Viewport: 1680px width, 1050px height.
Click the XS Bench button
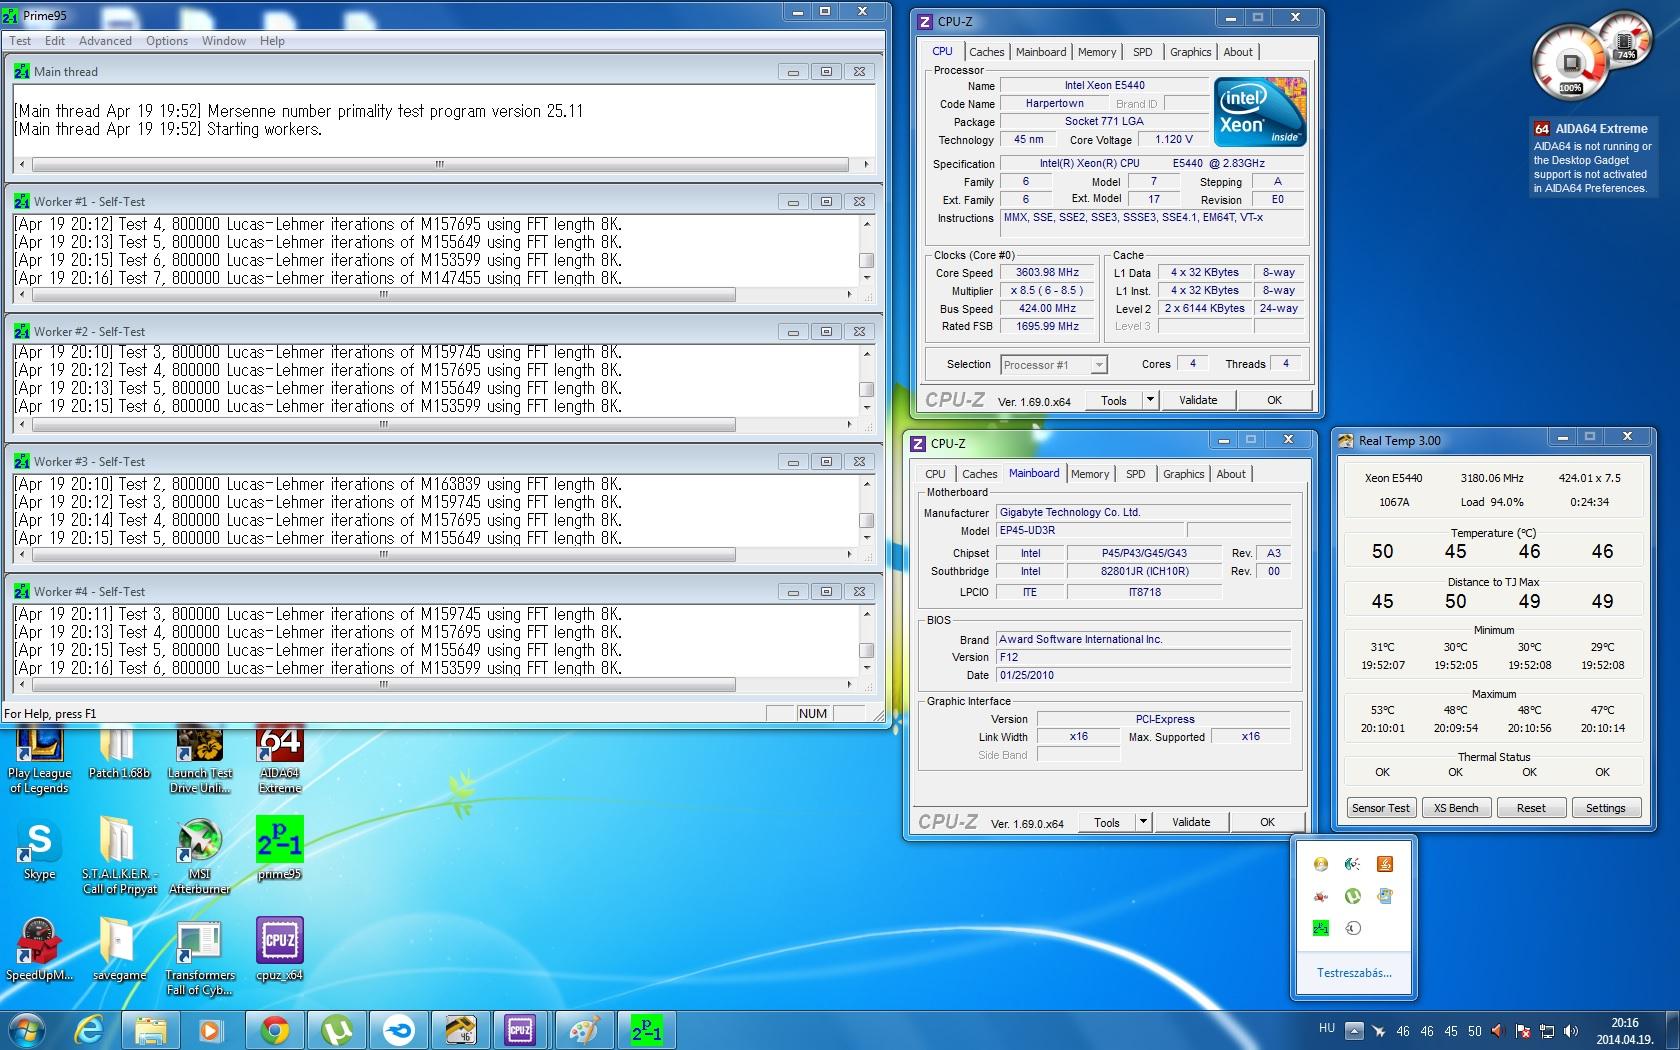click(x=1455, y=808)
